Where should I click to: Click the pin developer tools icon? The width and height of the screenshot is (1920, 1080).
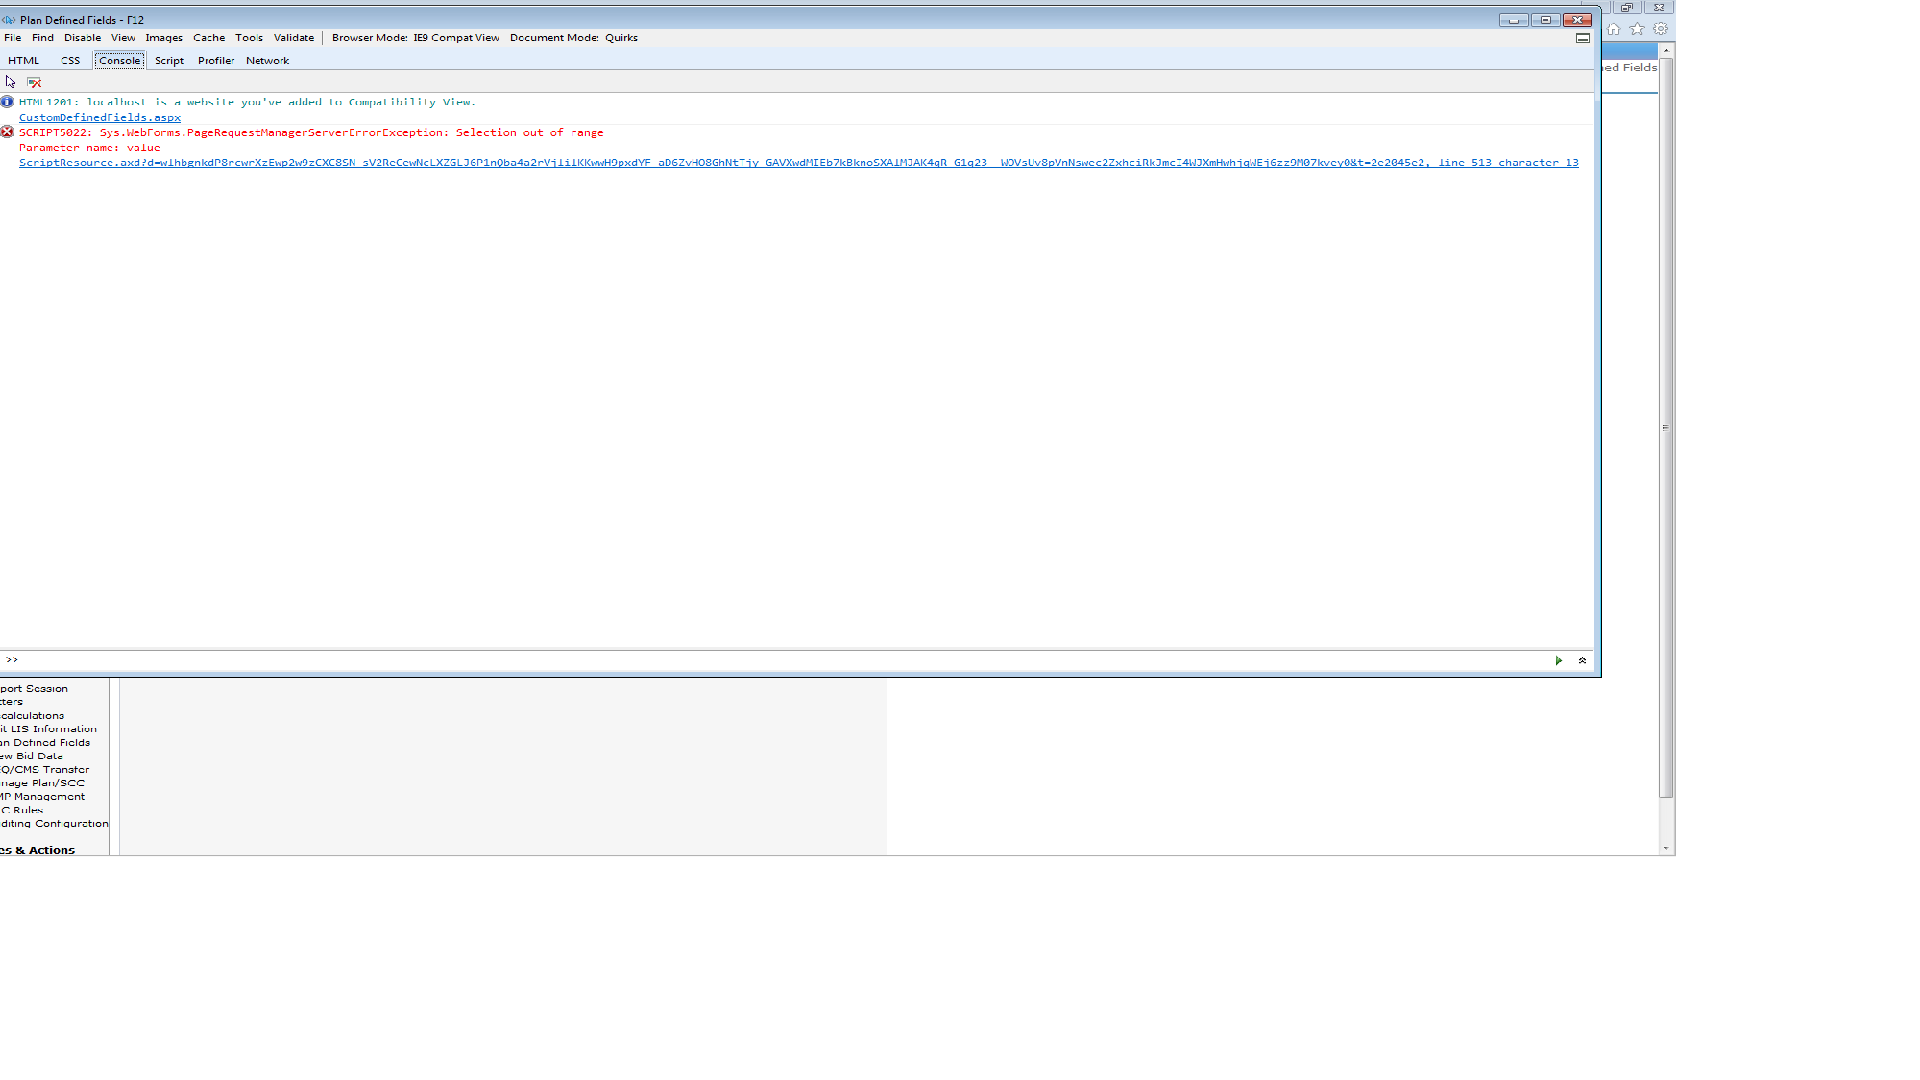pyautogui.click(x=1582, y=38)
